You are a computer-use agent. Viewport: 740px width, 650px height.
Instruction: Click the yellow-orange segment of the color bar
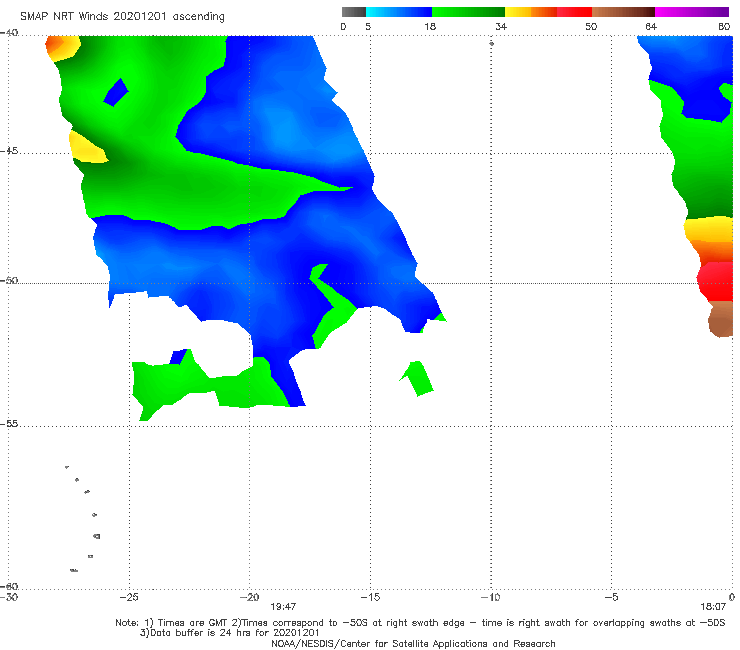[531, 12]
